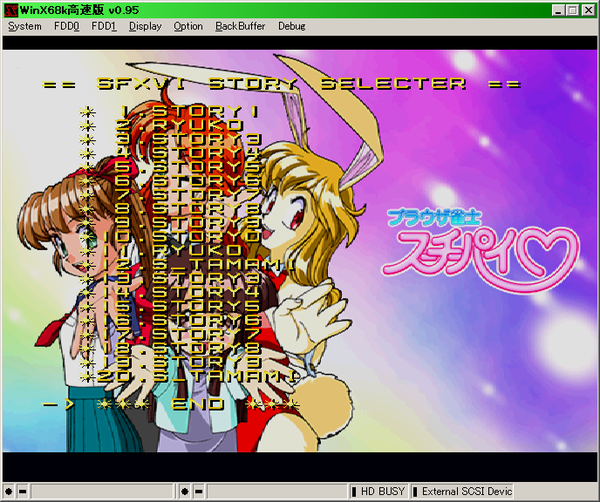The width and height of the screenshot is (600, 502).
Task: Select the top entry 1 STORY1
Action: pos(190,111)
